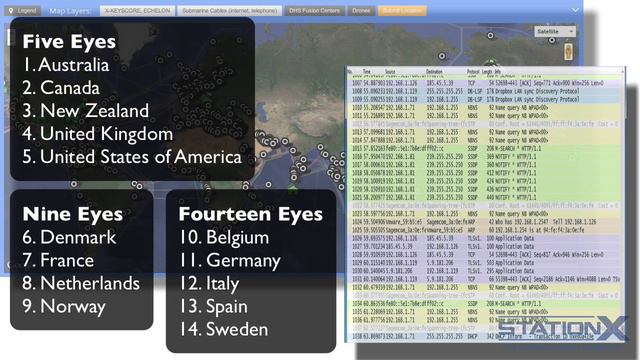
Task: Click the New Zealand list entry
Action: click(x=86, y=111)
